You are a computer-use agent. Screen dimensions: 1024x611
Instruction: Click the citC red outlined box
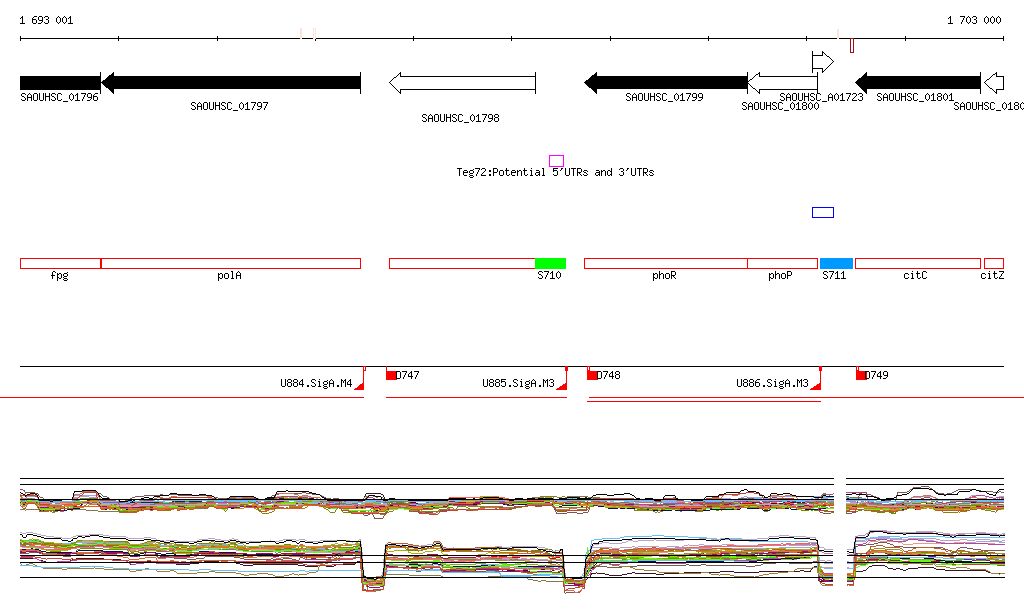(x=918, y=264)
